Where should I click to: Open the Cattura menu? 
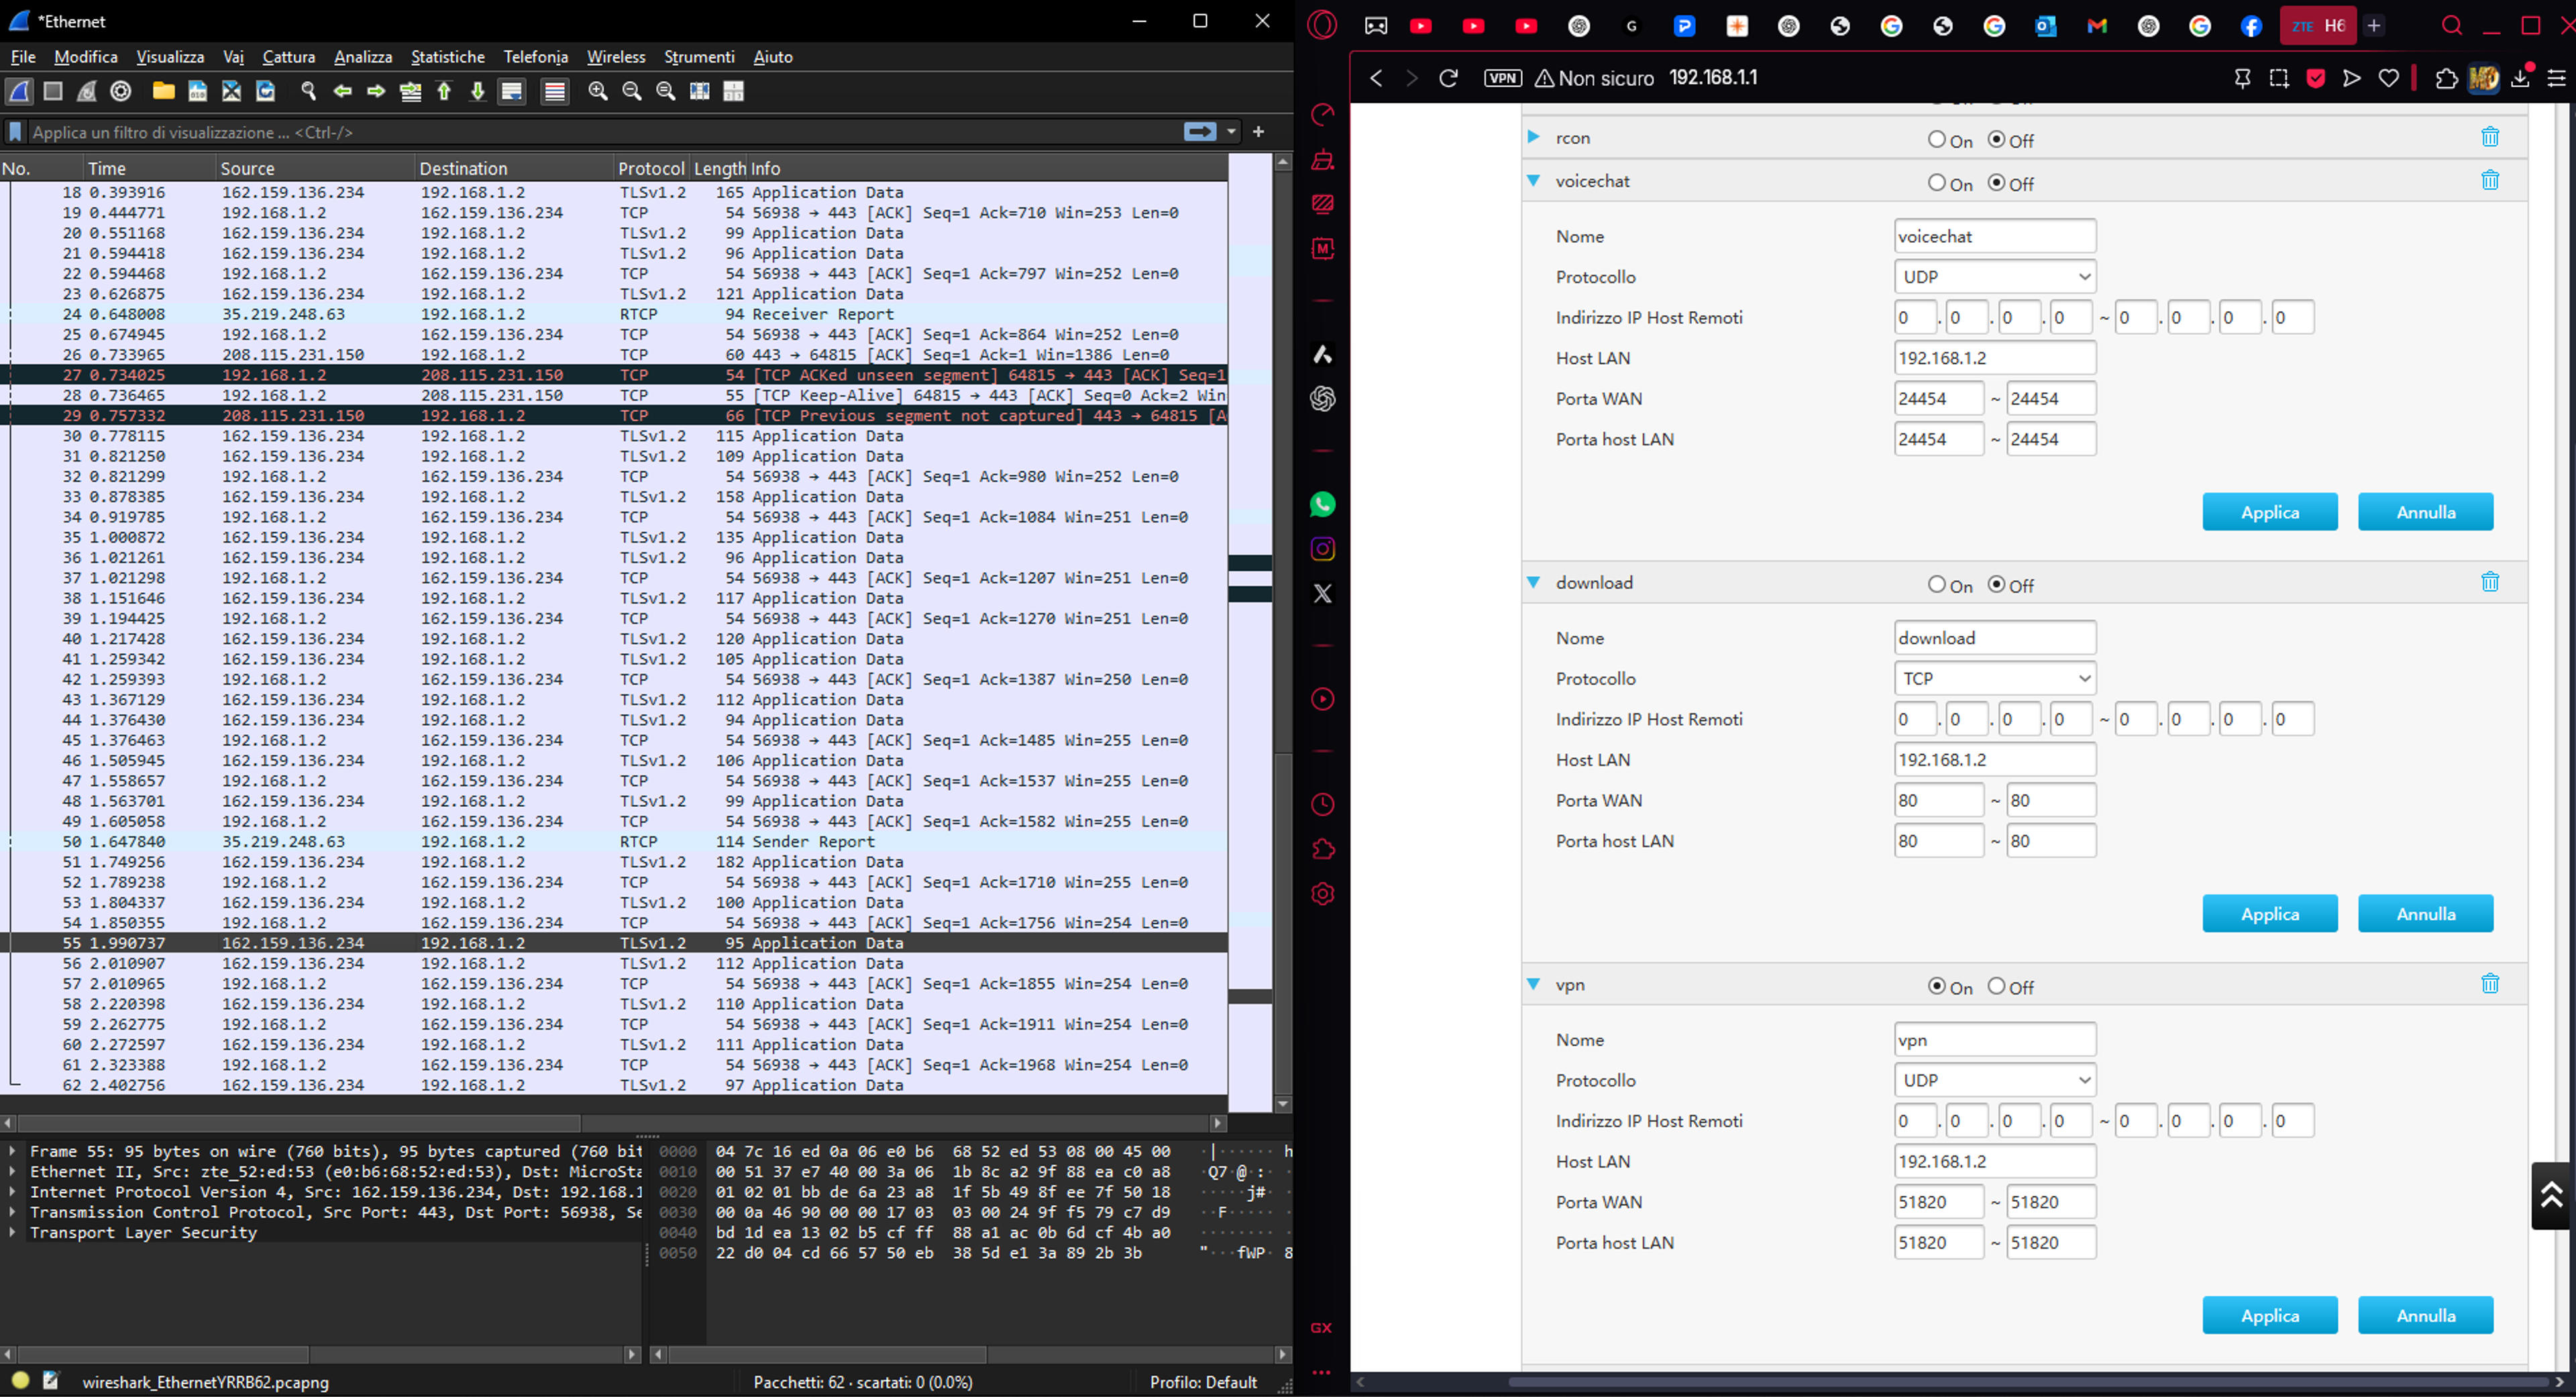tap(288, 57)
